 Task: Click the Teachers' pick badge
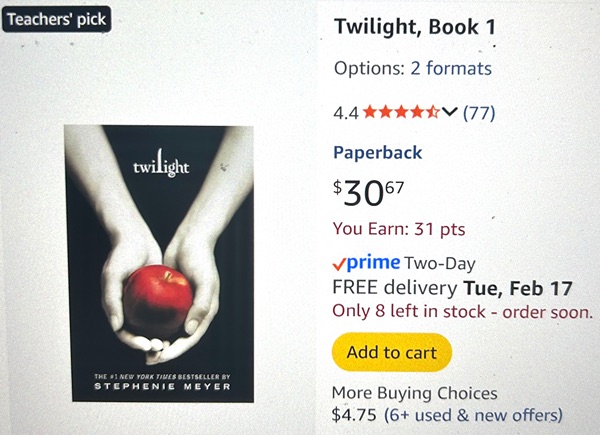point(55,18)
